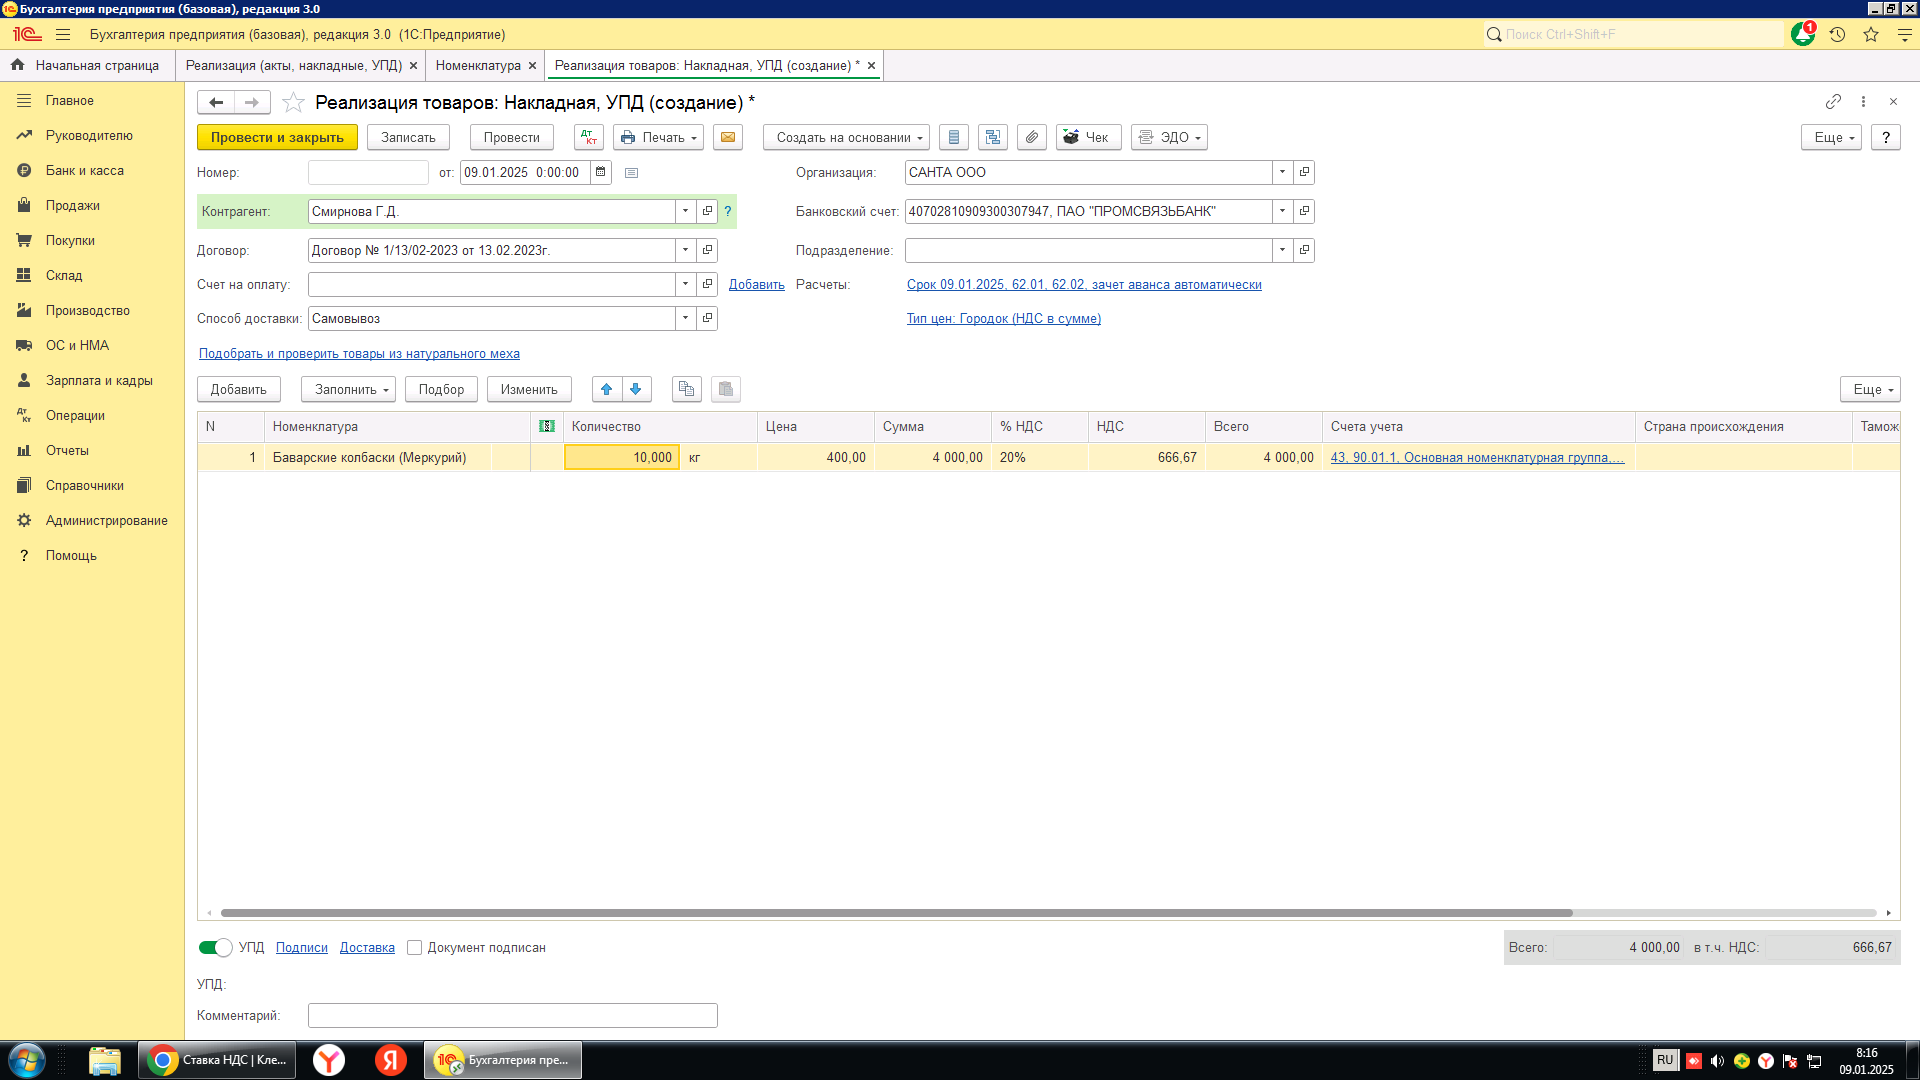The width and height of the screenshot is (1920, 1080).
Task: Open the history clock icon
Action: [1837, 34]
